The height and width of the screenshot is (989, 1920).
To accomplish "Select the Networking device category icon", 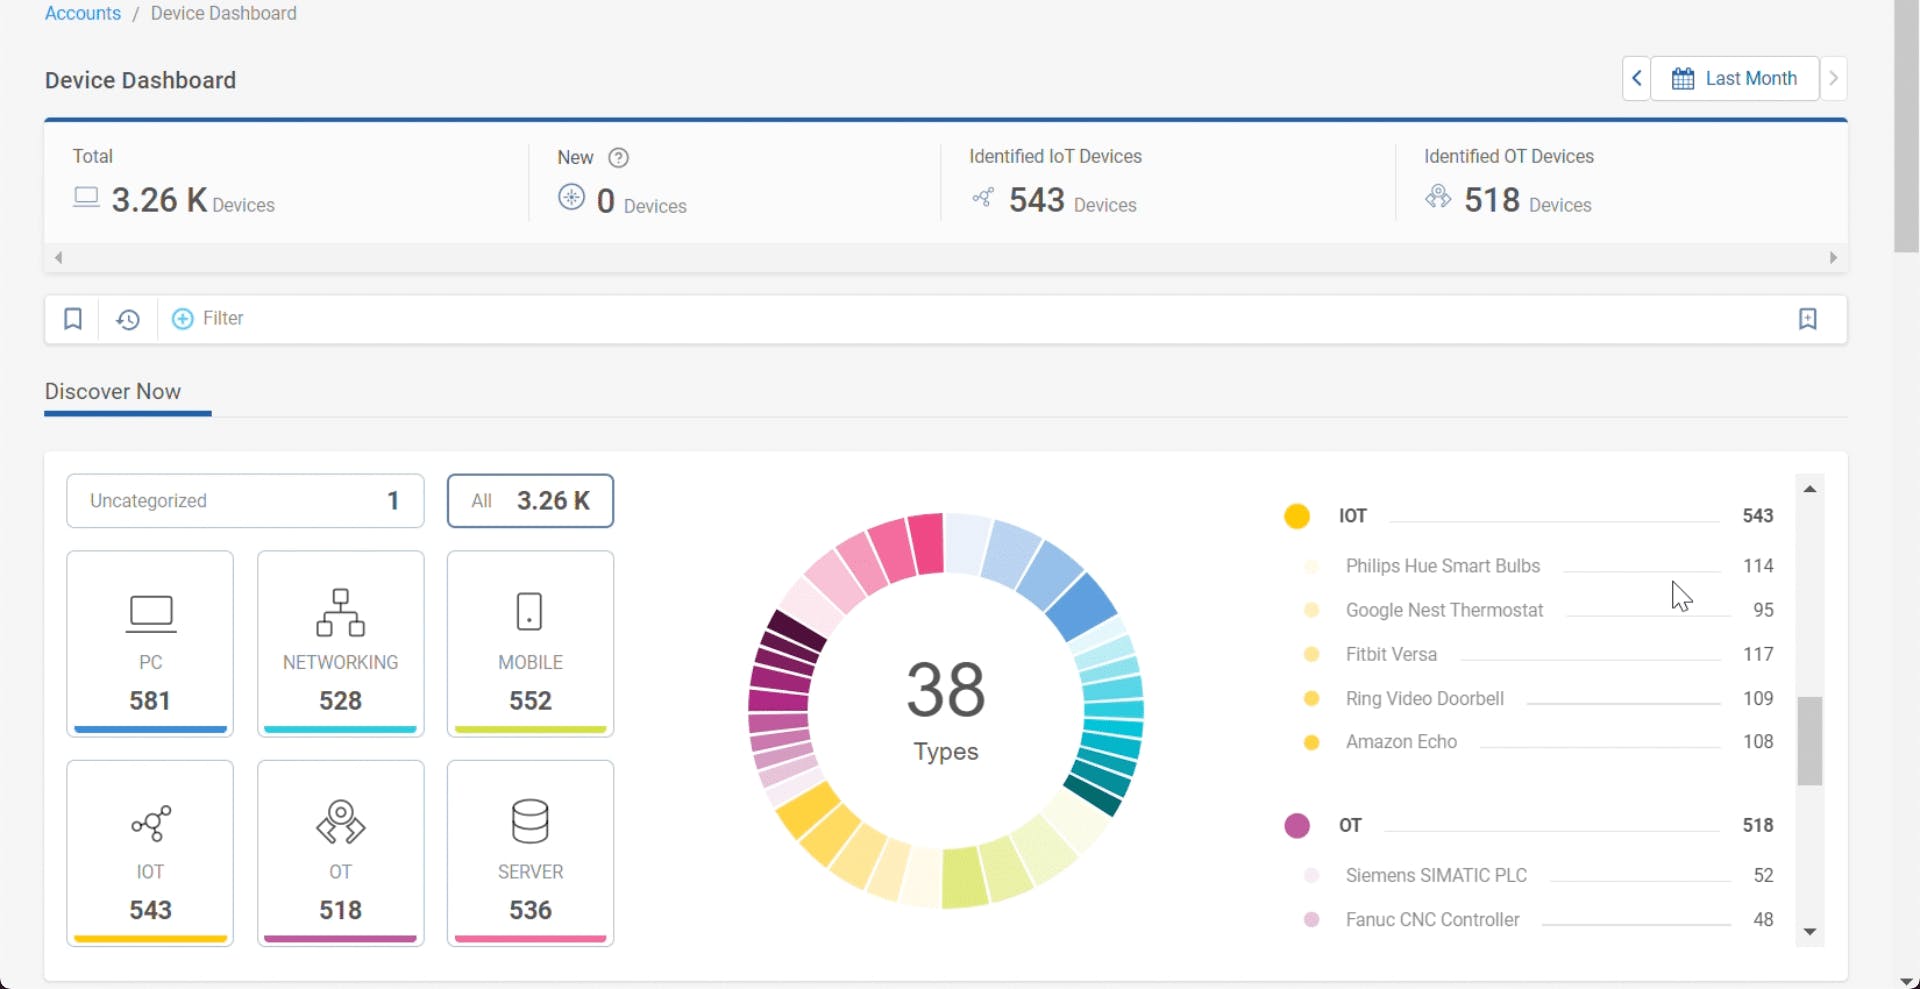I will [x=339, y=613].
